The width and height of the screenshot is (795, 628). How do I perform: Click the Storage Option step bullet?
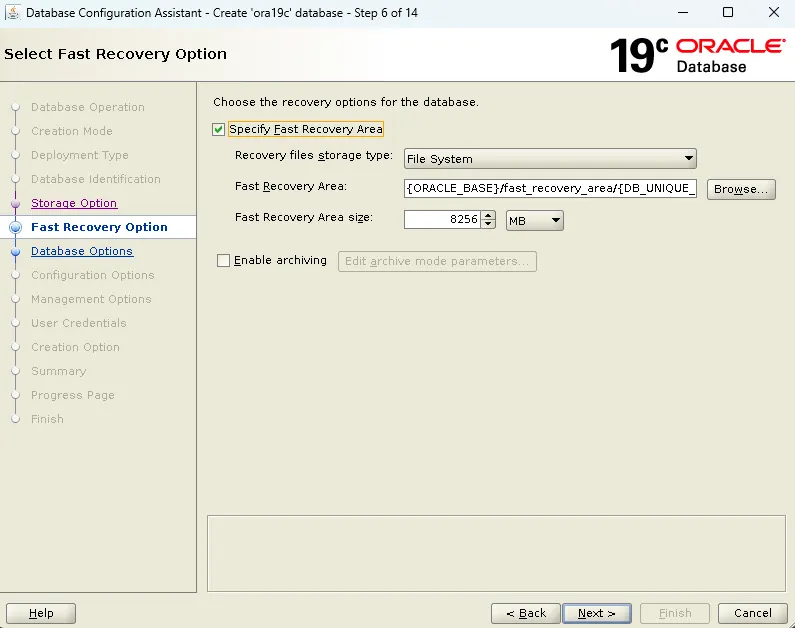point(16,203)
